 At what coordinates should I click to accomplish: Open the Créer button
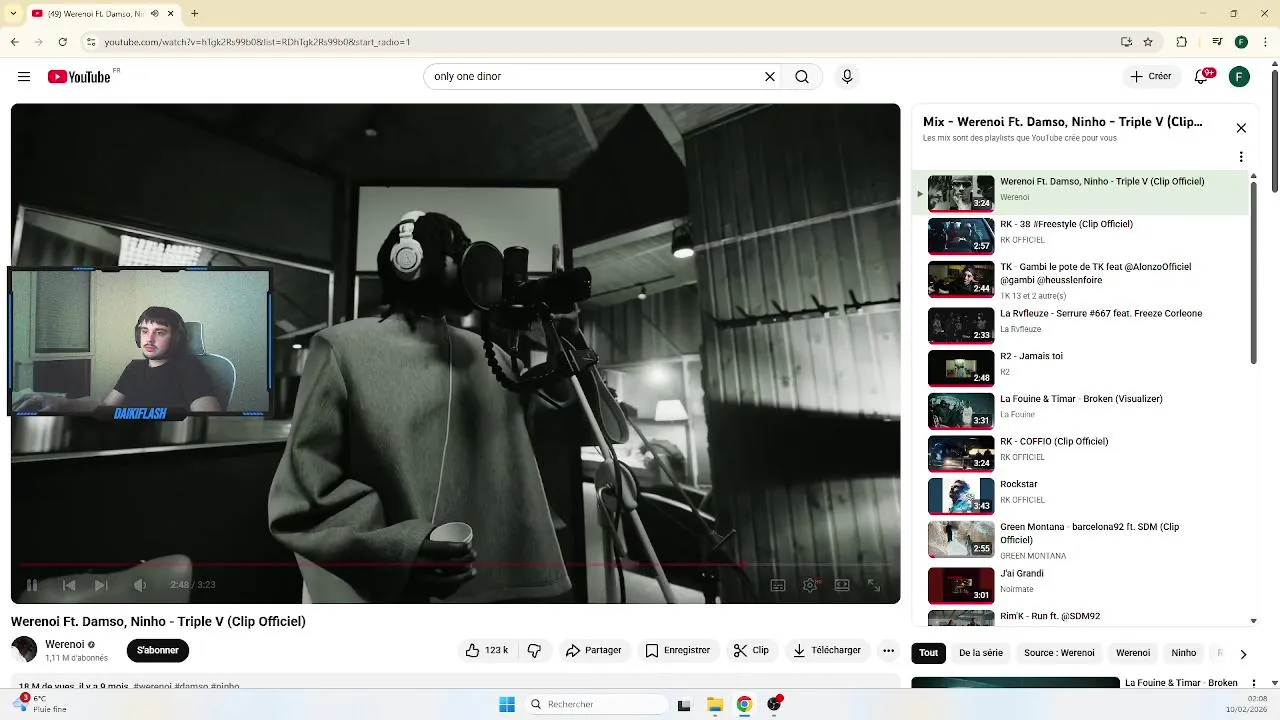(x=1151, y=77)
